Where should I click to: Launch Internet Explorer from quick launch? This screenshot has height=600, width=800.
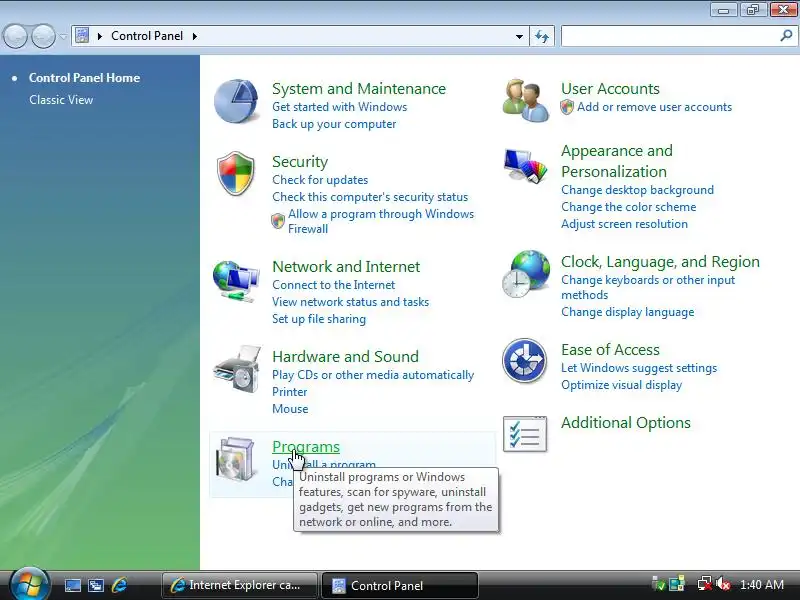coord(119,585)
